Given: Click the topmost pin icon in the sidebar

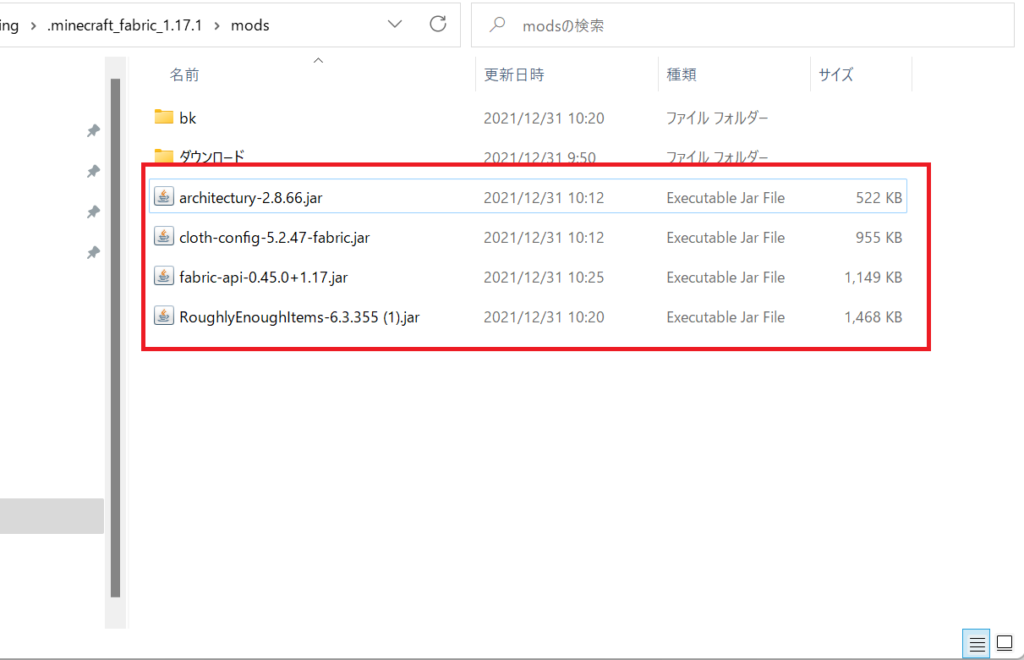Looking at the screenshot, I should [93, 130].
